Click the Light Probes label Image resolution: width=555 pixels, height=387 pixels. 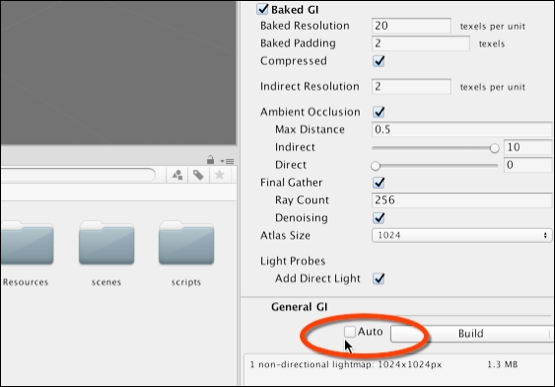click(x=292, y=261)
